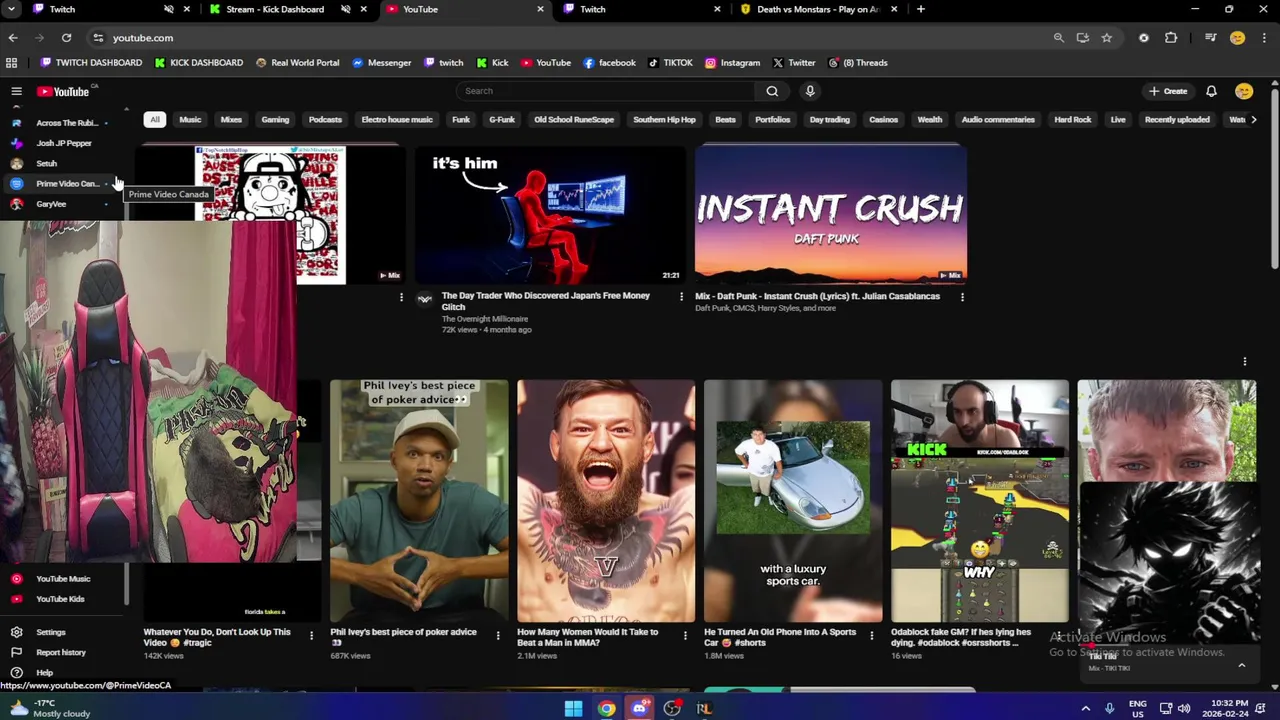Open the taskbar weather widget
This screenshot has width=1280, height=720.
[50, 708]
